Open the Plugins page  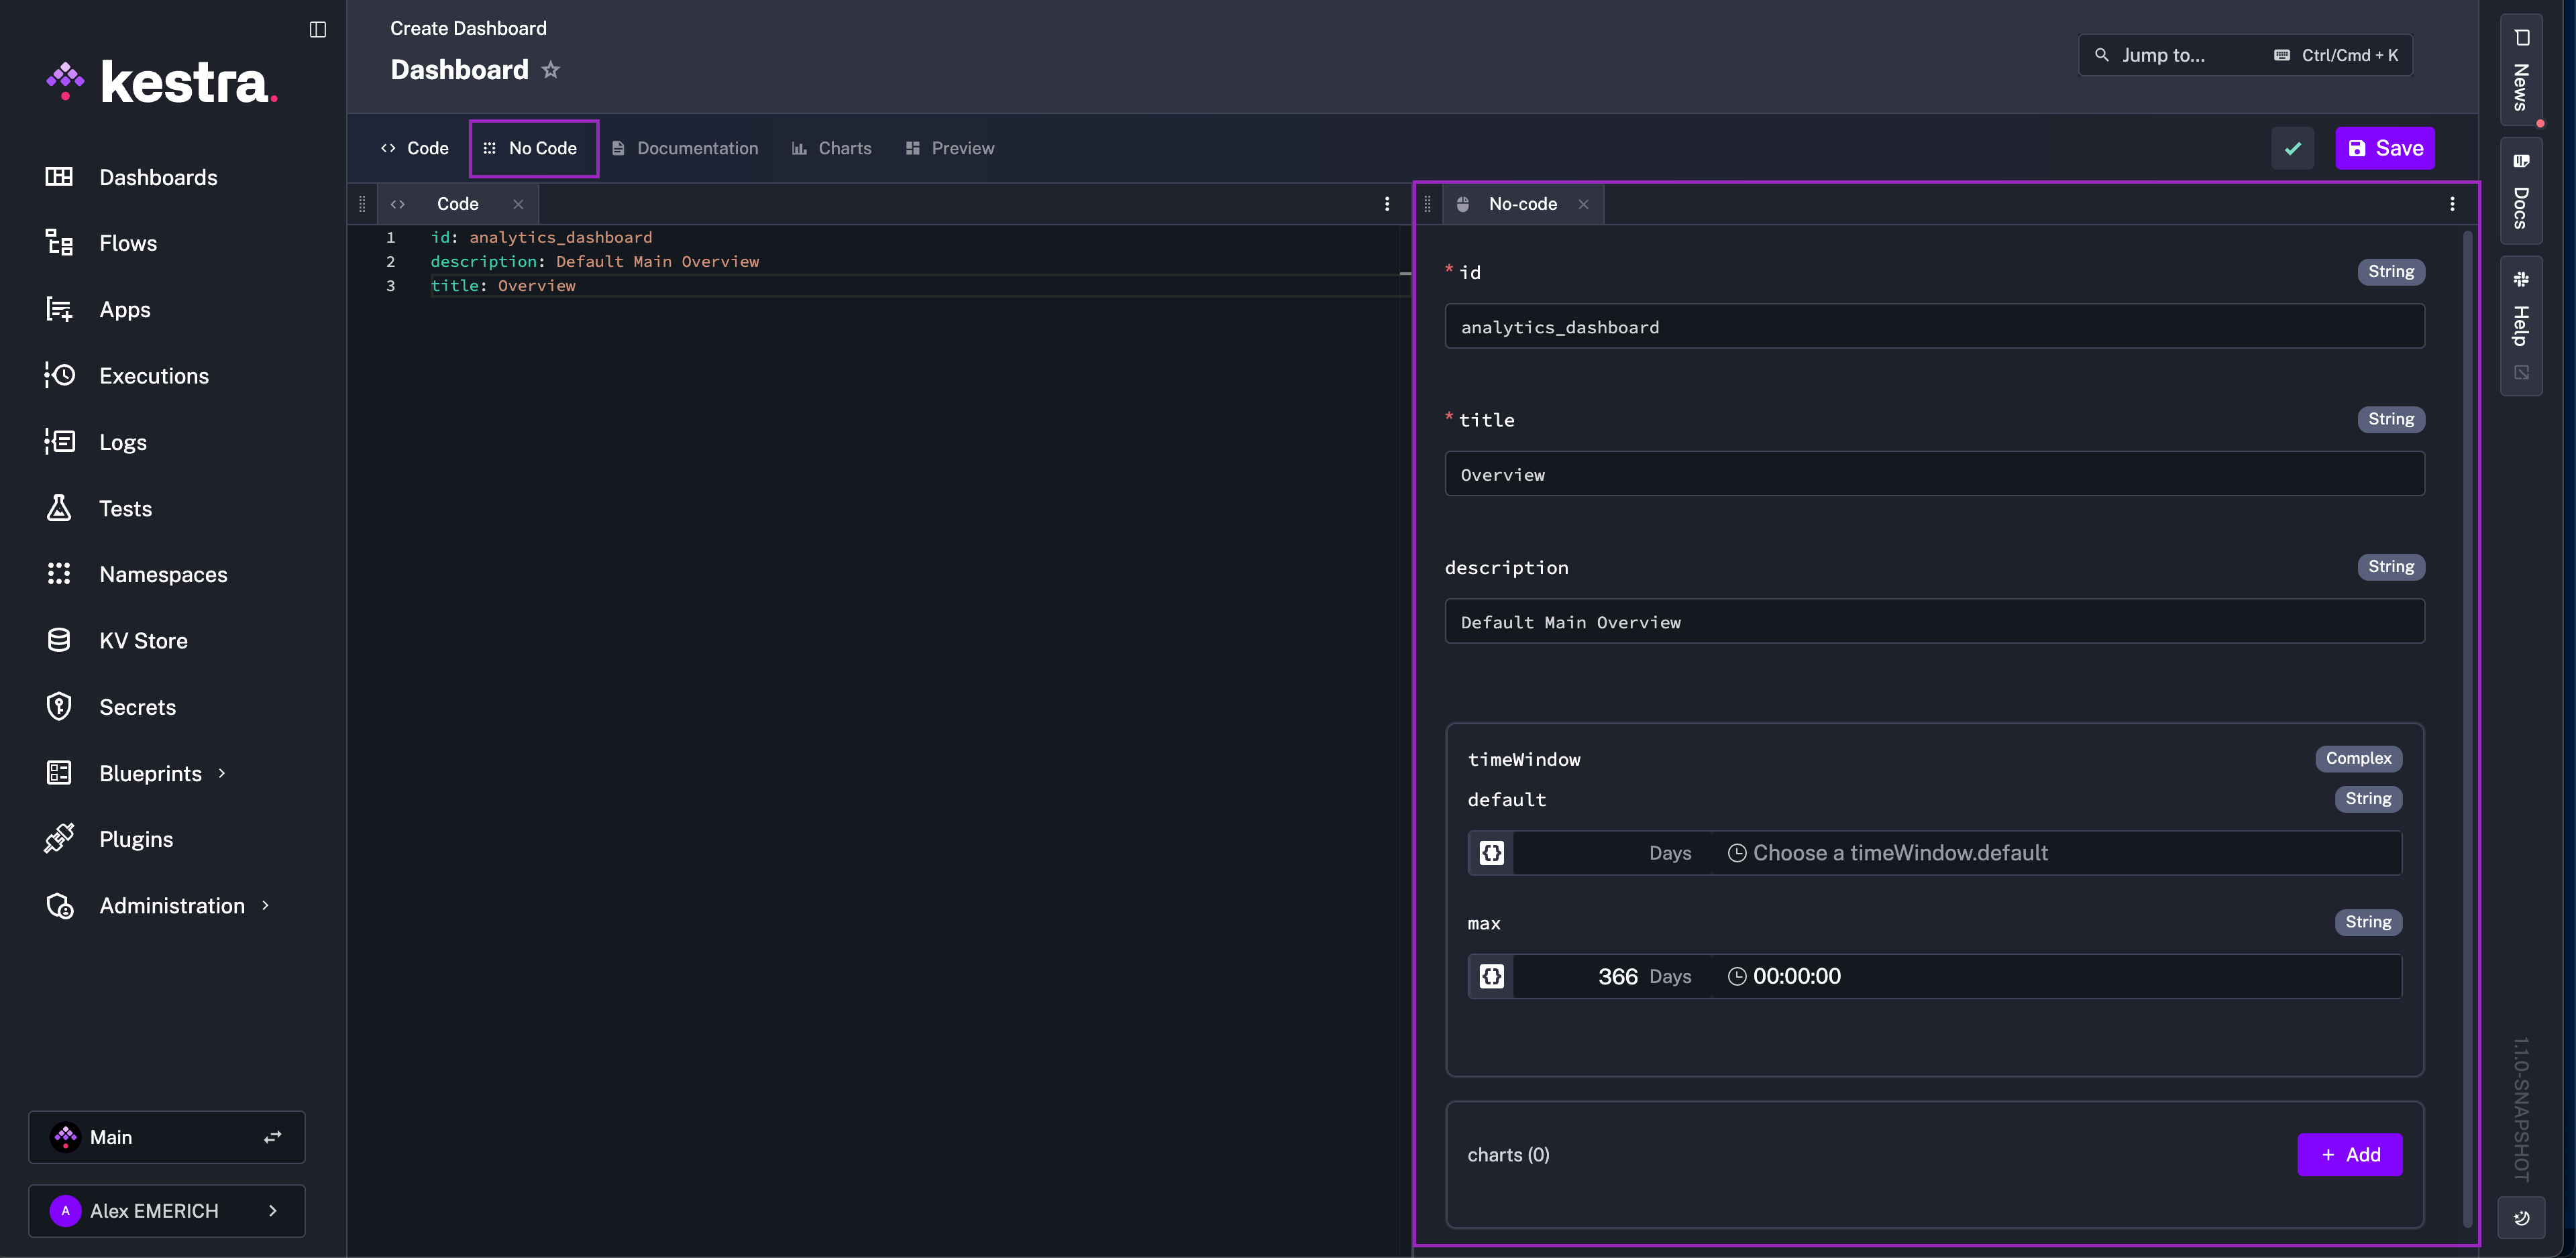coord(136,839)
